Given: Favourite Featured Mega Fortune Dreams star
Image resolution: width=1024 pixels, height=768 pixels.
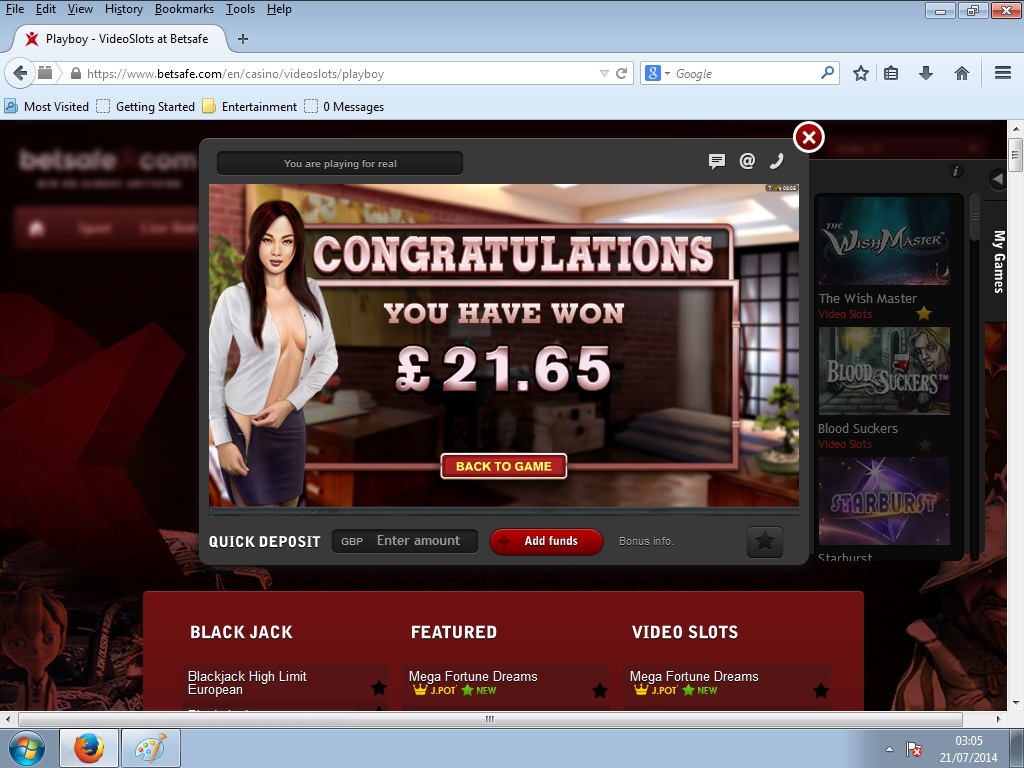Looking at the screenshot, I should (600, 690).
